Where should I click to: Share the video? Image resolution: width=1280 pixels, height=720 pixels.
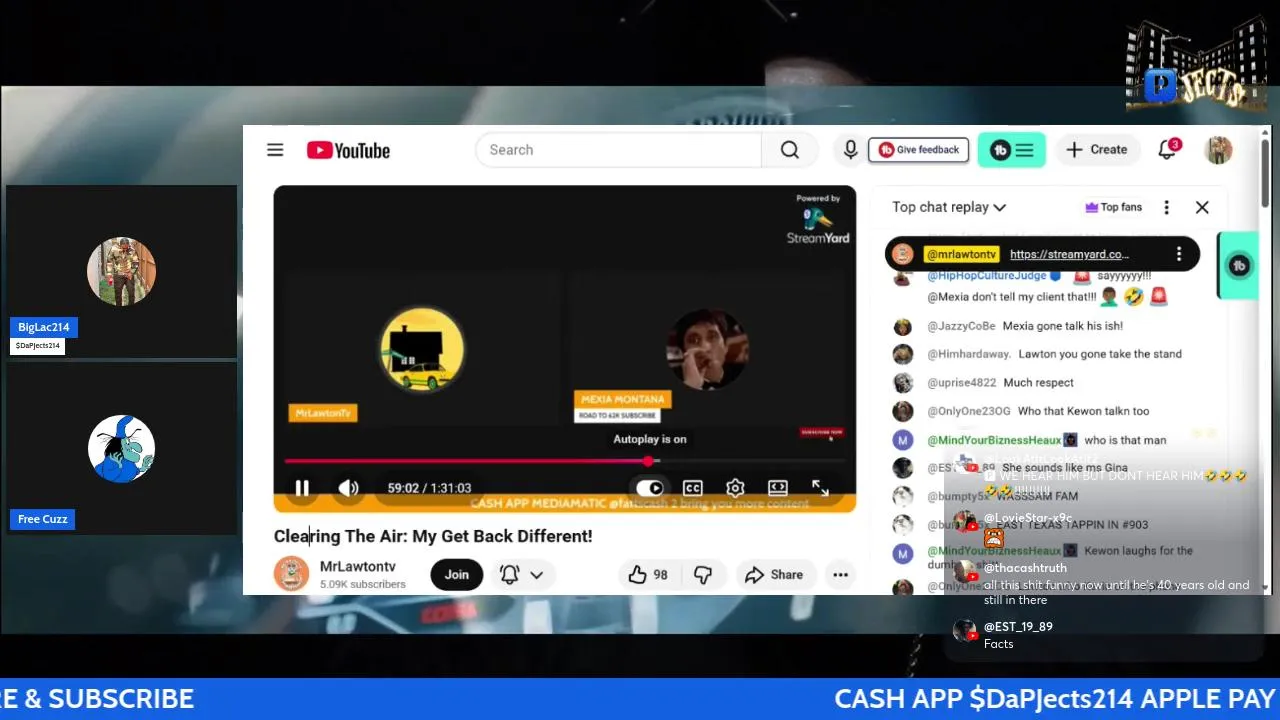click(774, 575)
